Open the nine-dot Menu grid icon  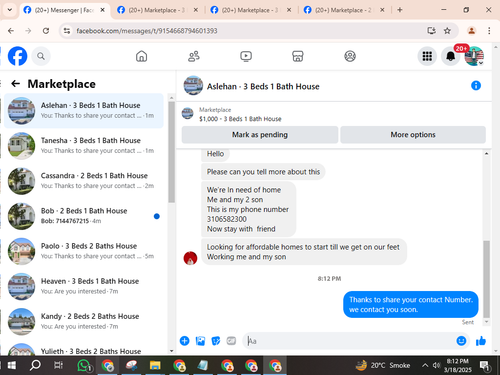coord(427,56)
